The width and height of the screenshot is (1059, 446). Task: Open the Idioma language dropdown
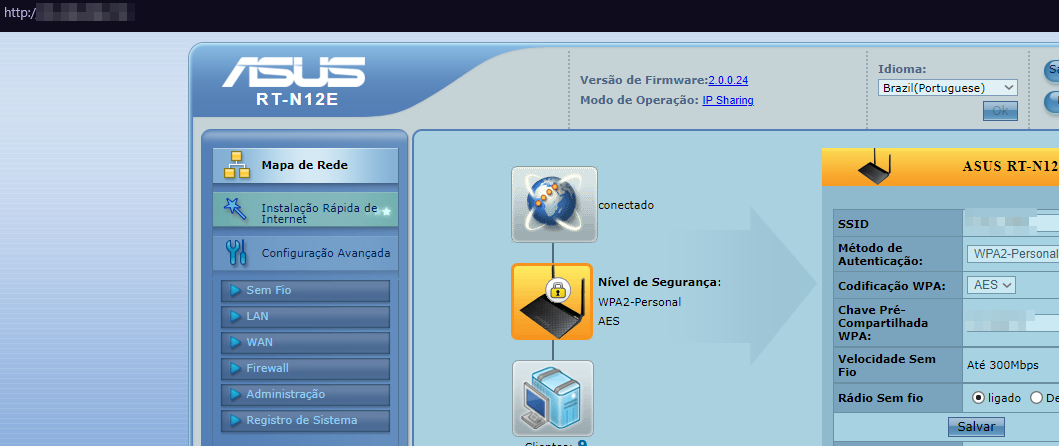[x=948, y=88]
